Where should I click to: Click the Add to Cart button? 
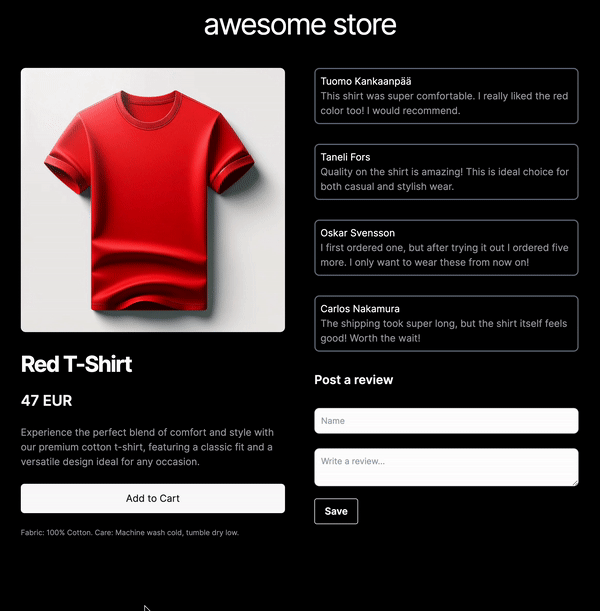[x=153, y=498]
